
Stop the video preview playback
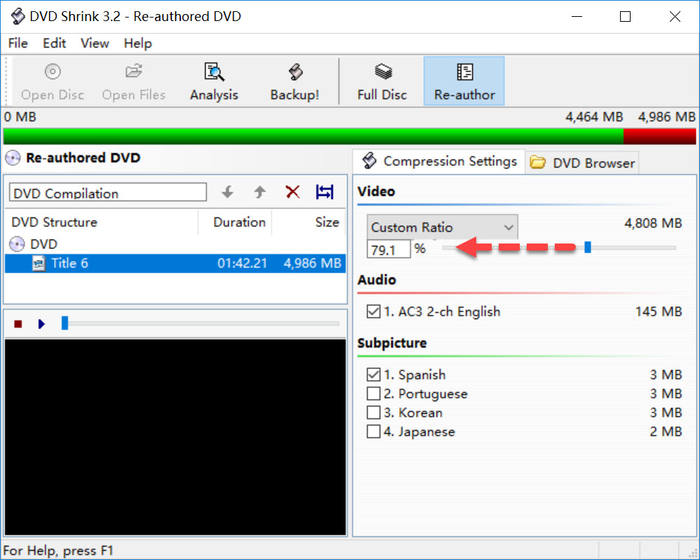click(x=18, y=323)
